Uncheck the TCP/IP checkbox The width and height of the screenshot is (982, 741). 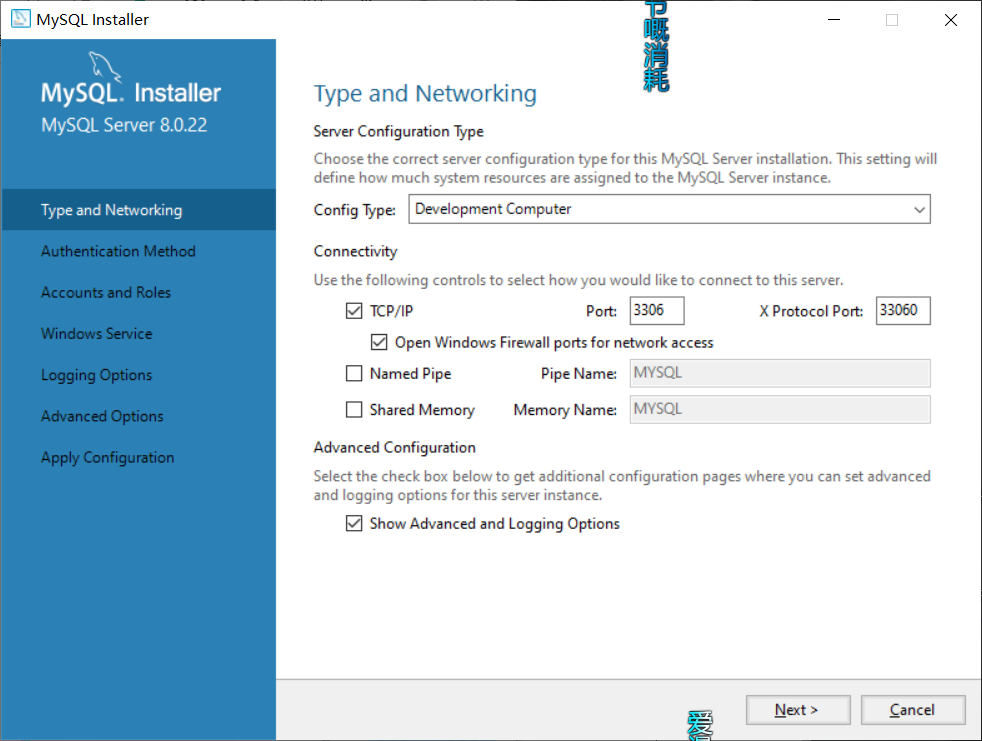click(x=354, y=311)
